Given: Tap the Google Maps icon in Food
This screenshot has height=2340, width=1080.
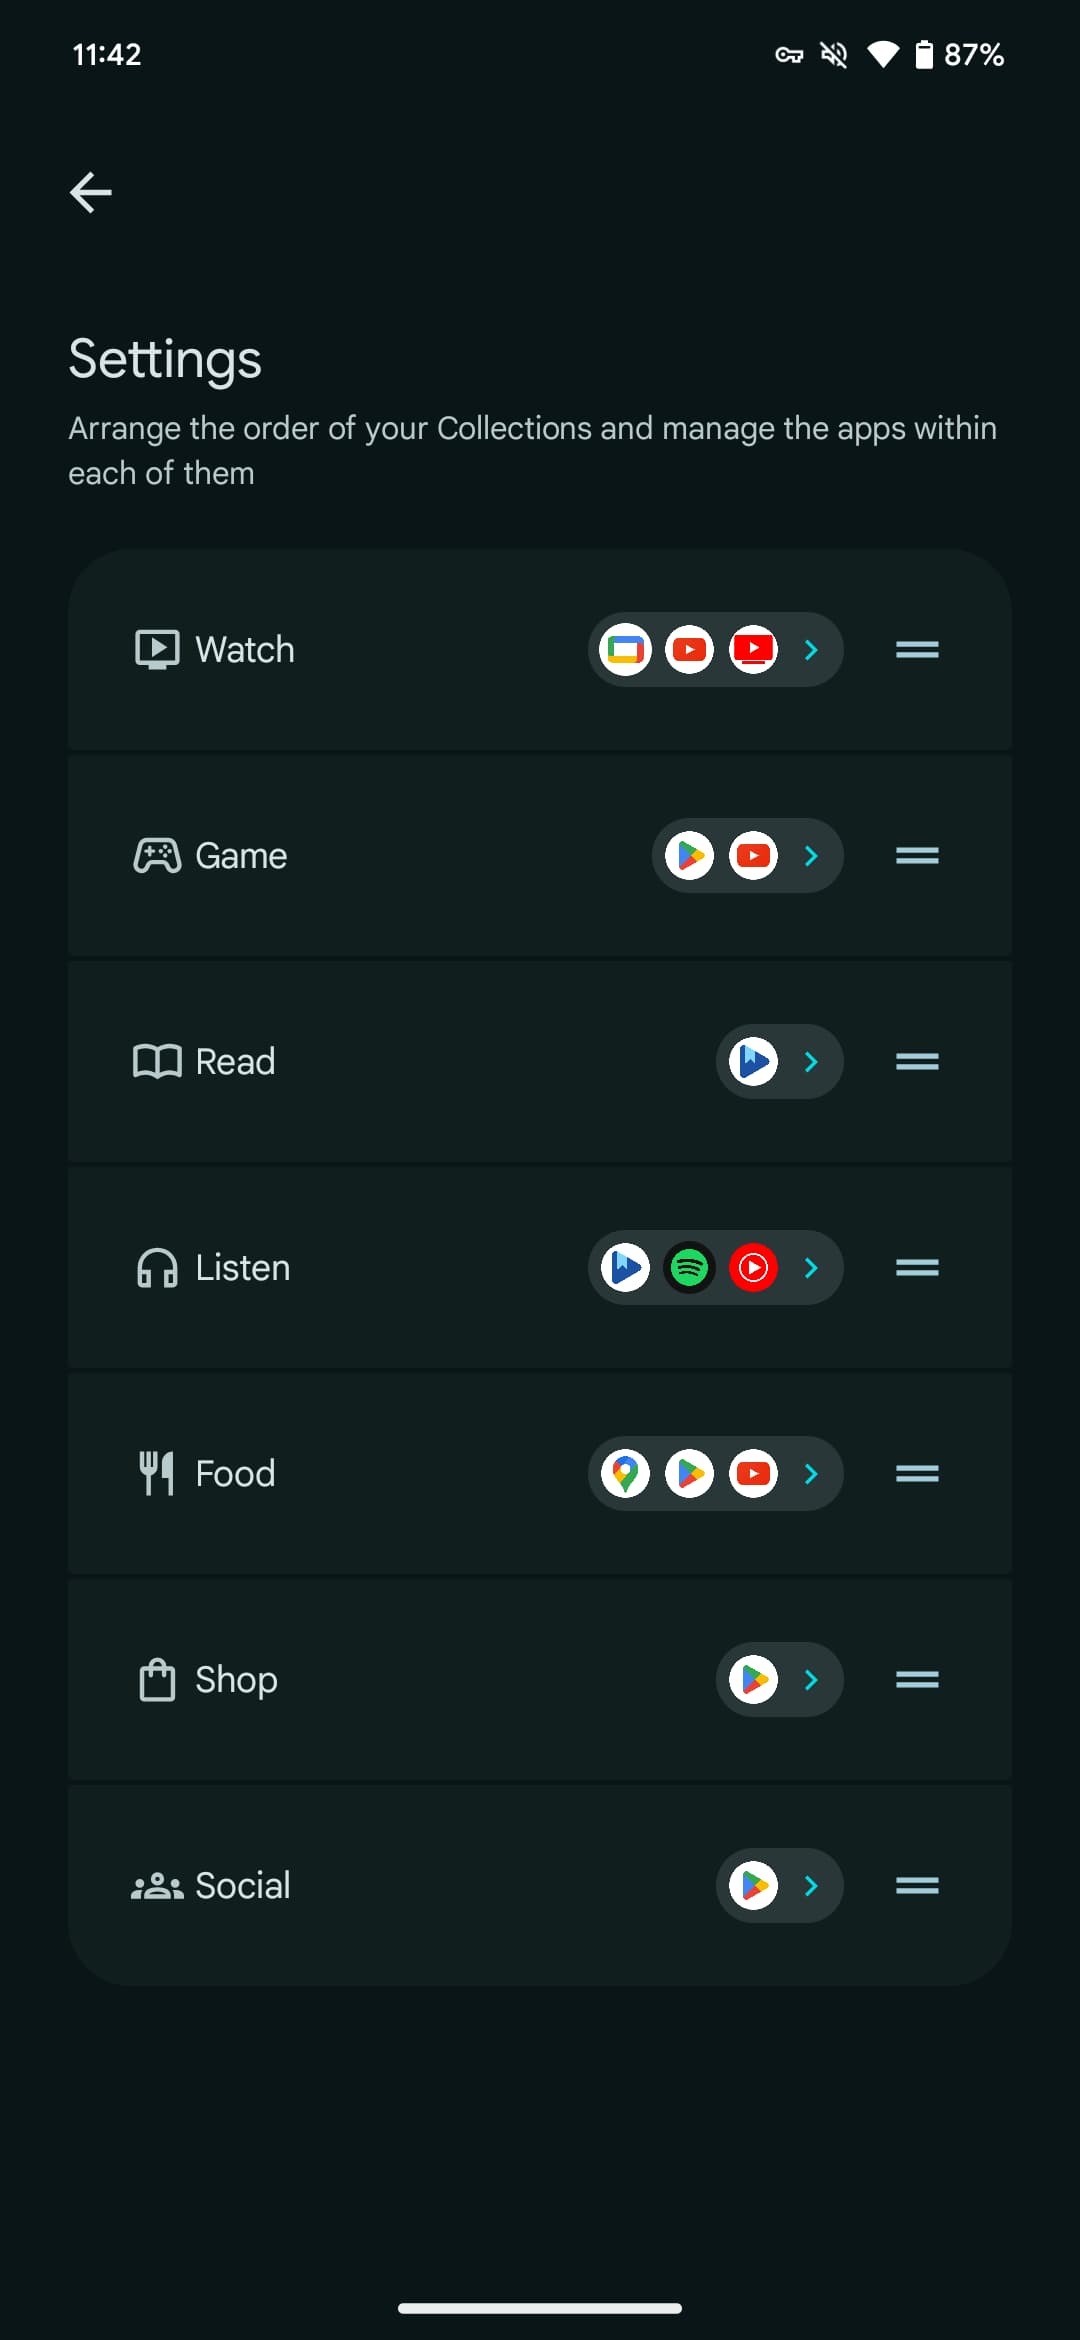Looking at the screenshot, I should pos(626,1474).
